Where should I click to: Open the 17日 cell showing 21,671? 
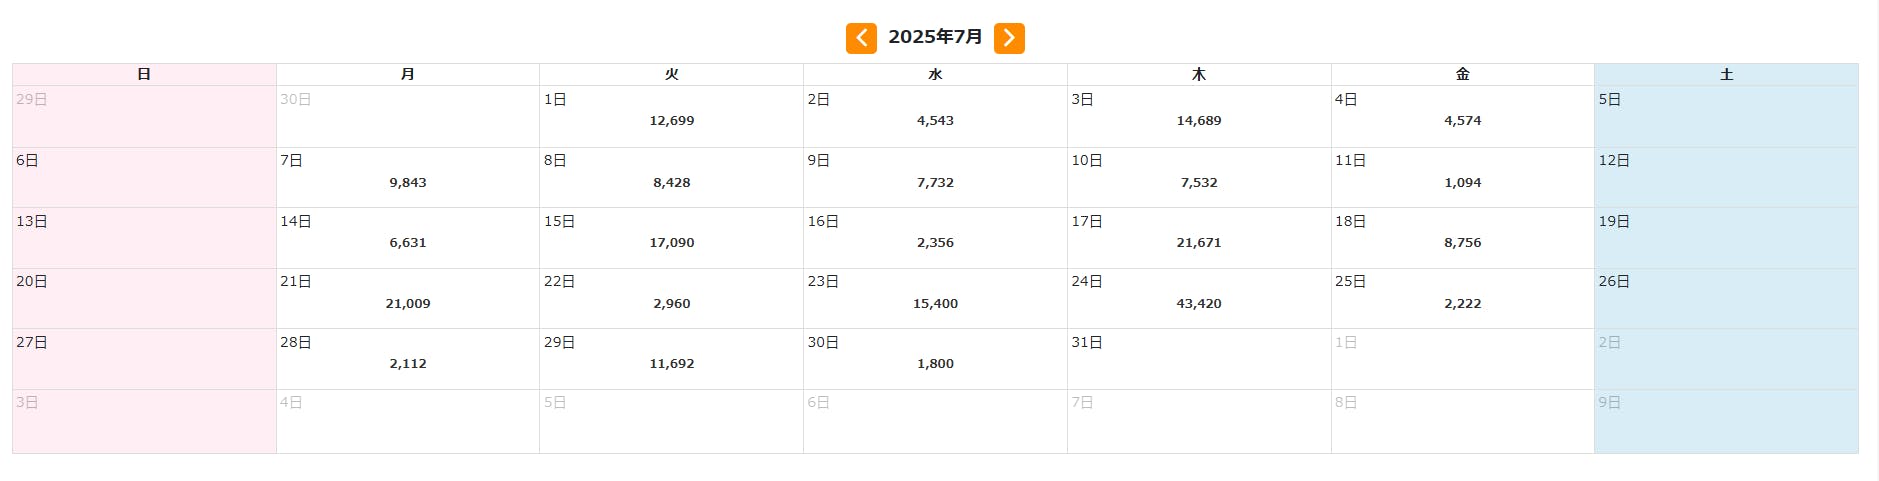click(x=1198, y=243)
